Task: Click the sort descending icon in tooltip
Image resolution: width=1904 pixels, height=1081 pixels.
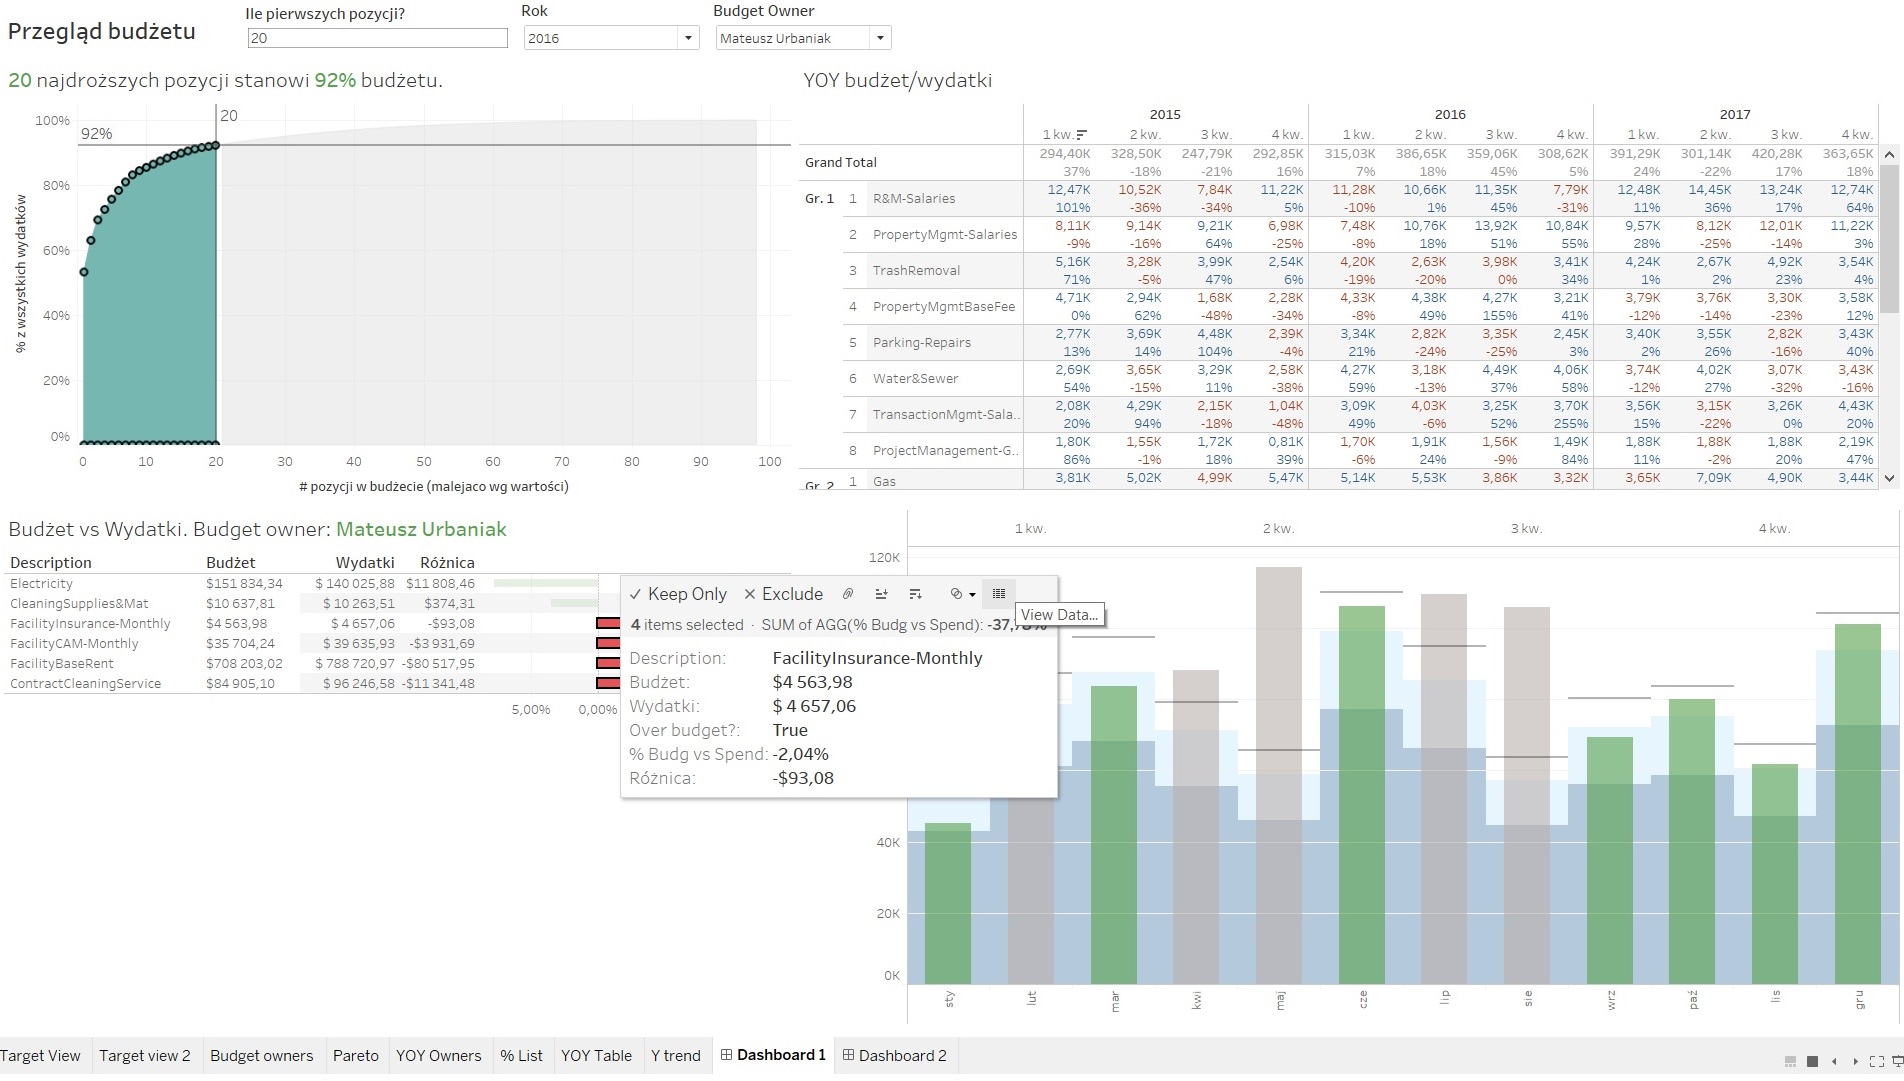Action: pyautogui.click(x=915, y=594)
